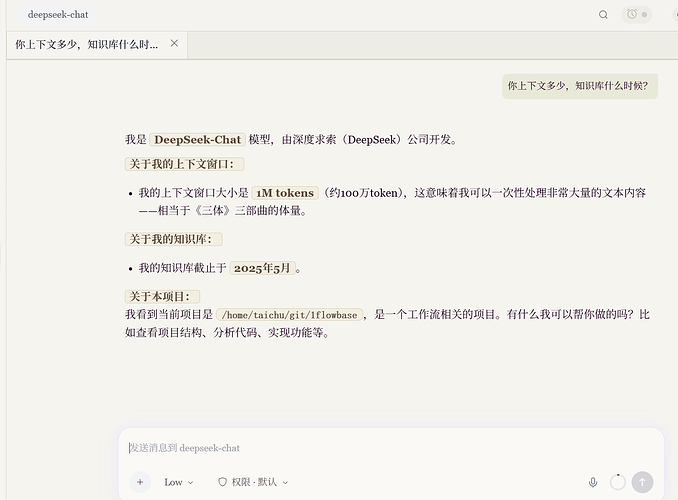Focus the 发送消息到 deepseek-chat input field
This screenshot has width=678, height=500.
(391, 448)
